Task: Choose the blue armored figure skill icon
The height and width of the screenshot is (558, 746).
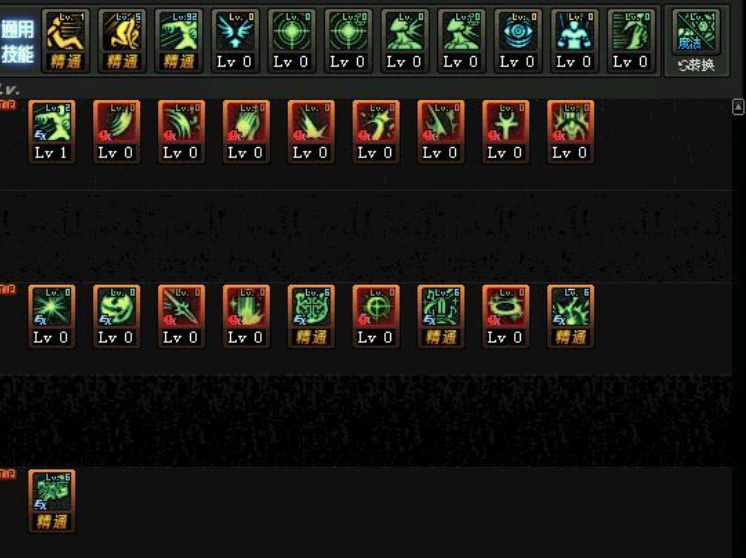Action: coord(575,40)
